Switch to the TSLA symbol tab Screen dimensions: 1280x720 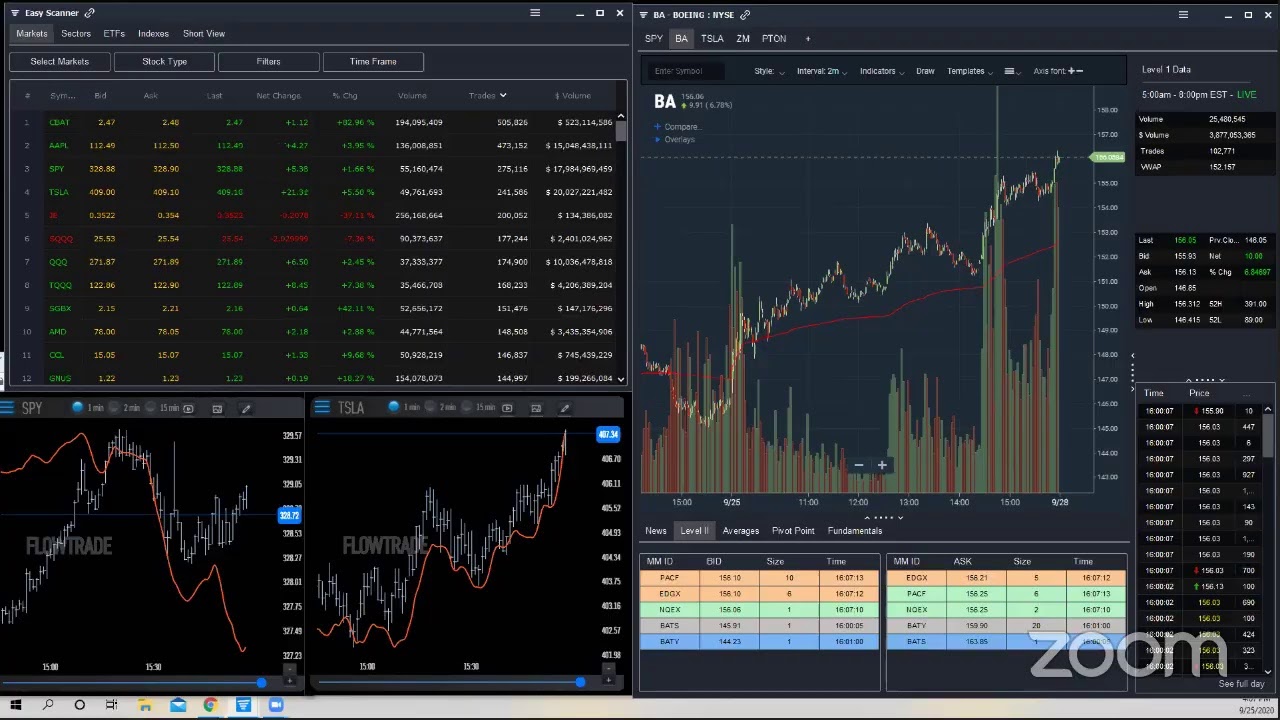pos(712,39)
